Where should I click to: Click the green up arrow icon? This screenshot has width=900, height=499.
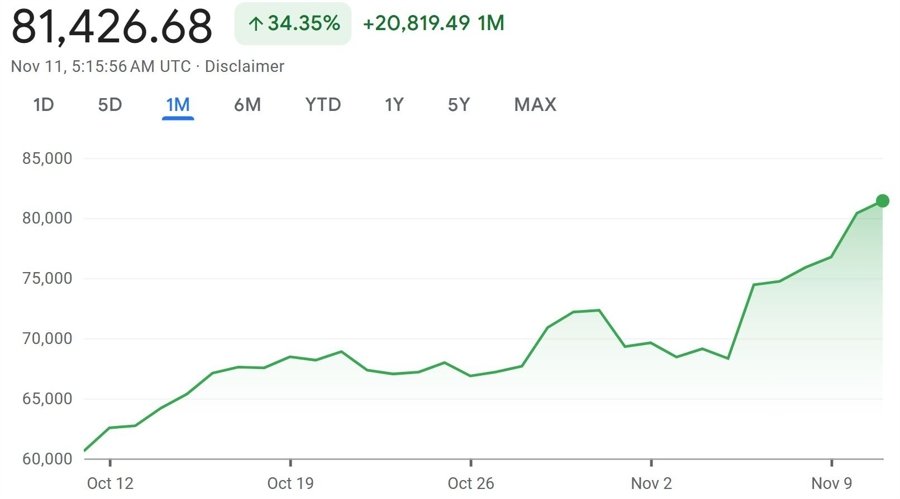[x=255, y=24]
